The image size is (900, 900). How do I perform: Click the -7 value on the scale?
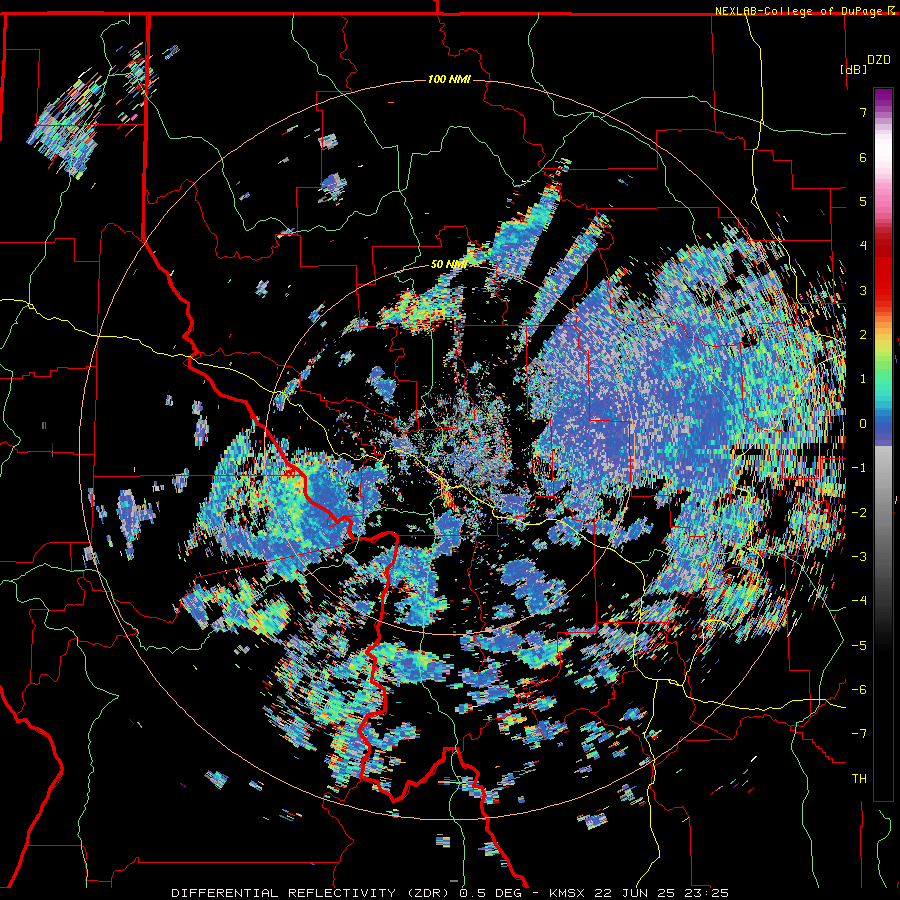[859, 734]
